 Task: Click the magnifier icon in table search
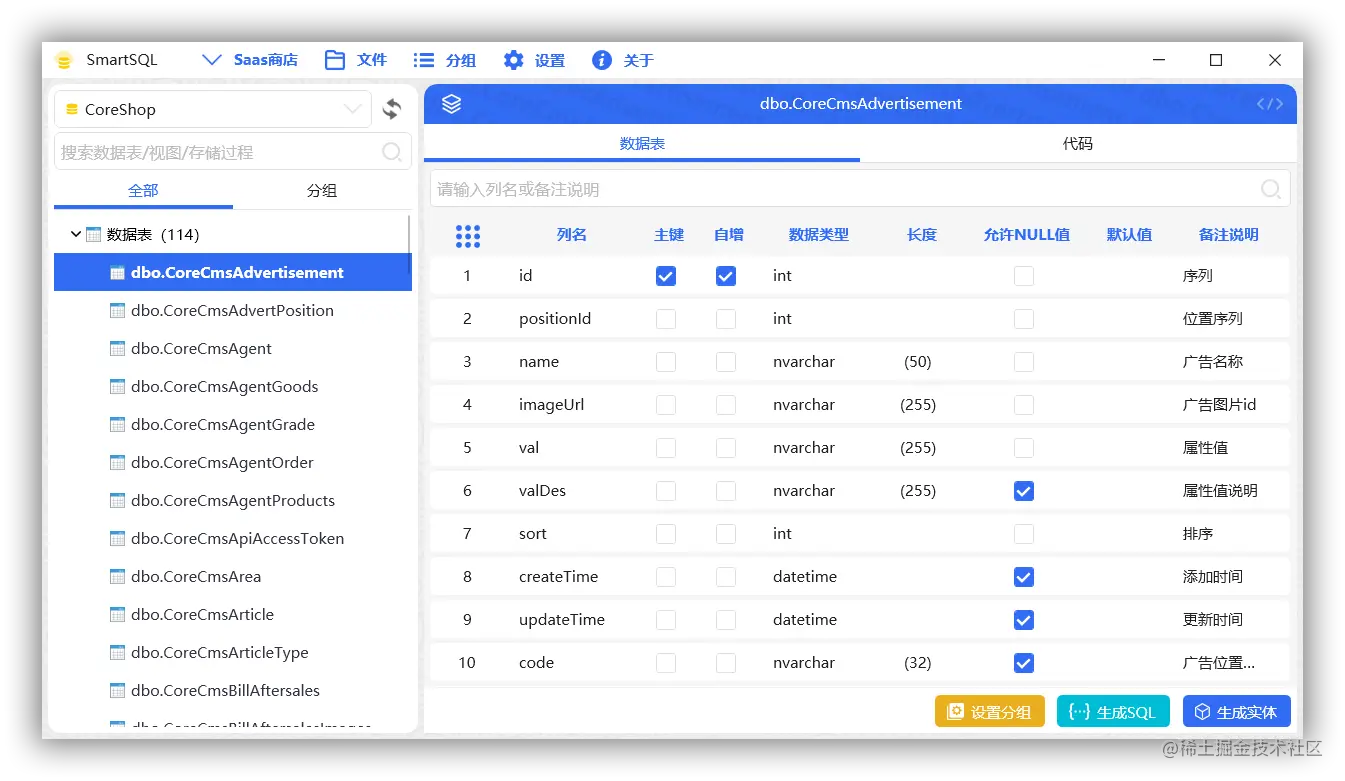392,152
